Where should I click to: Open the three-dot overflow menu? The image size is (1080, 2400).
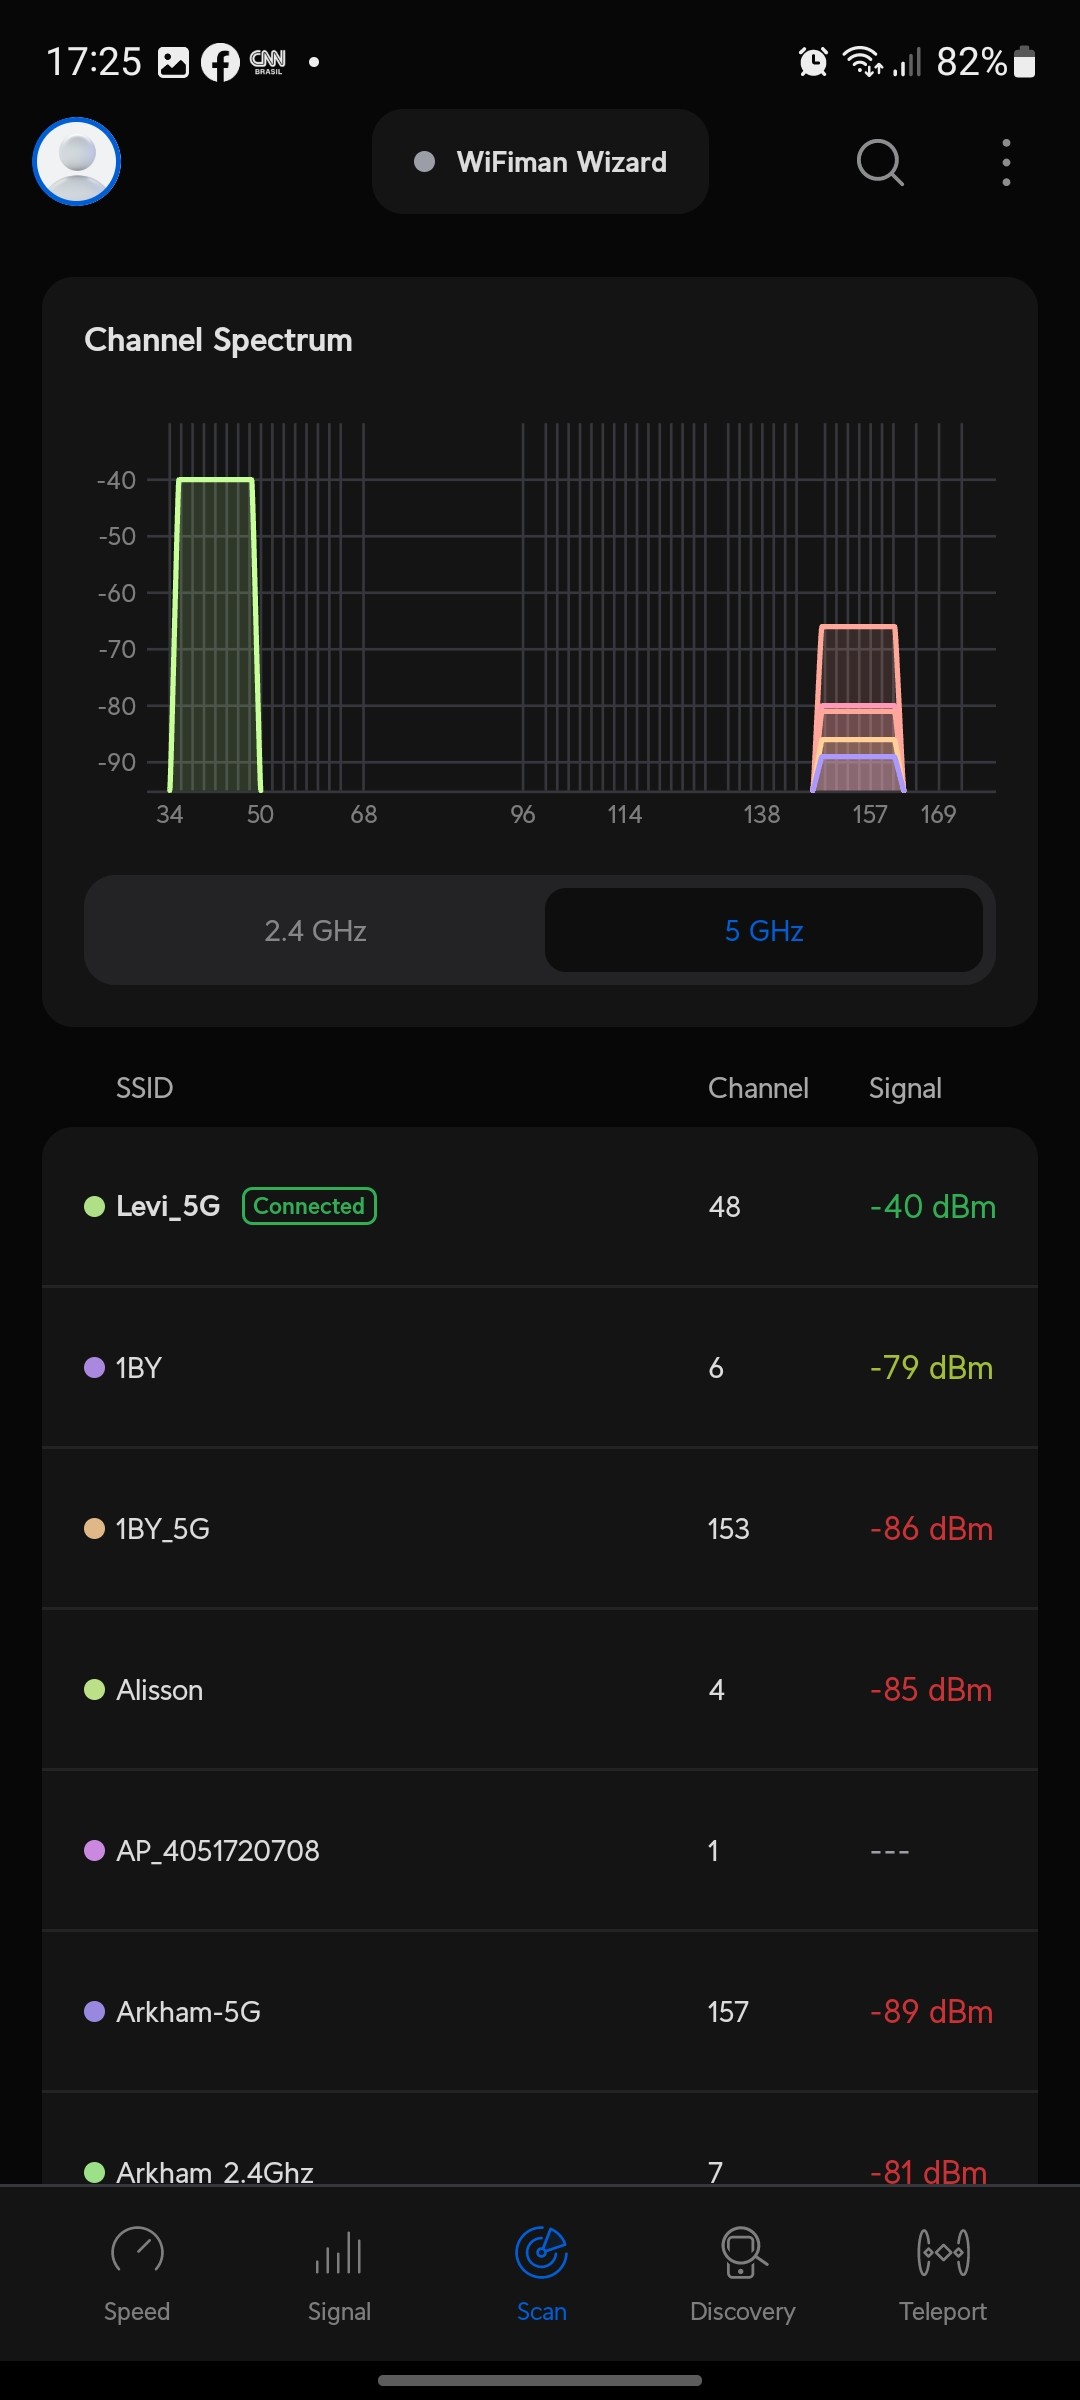point(1006,162)
